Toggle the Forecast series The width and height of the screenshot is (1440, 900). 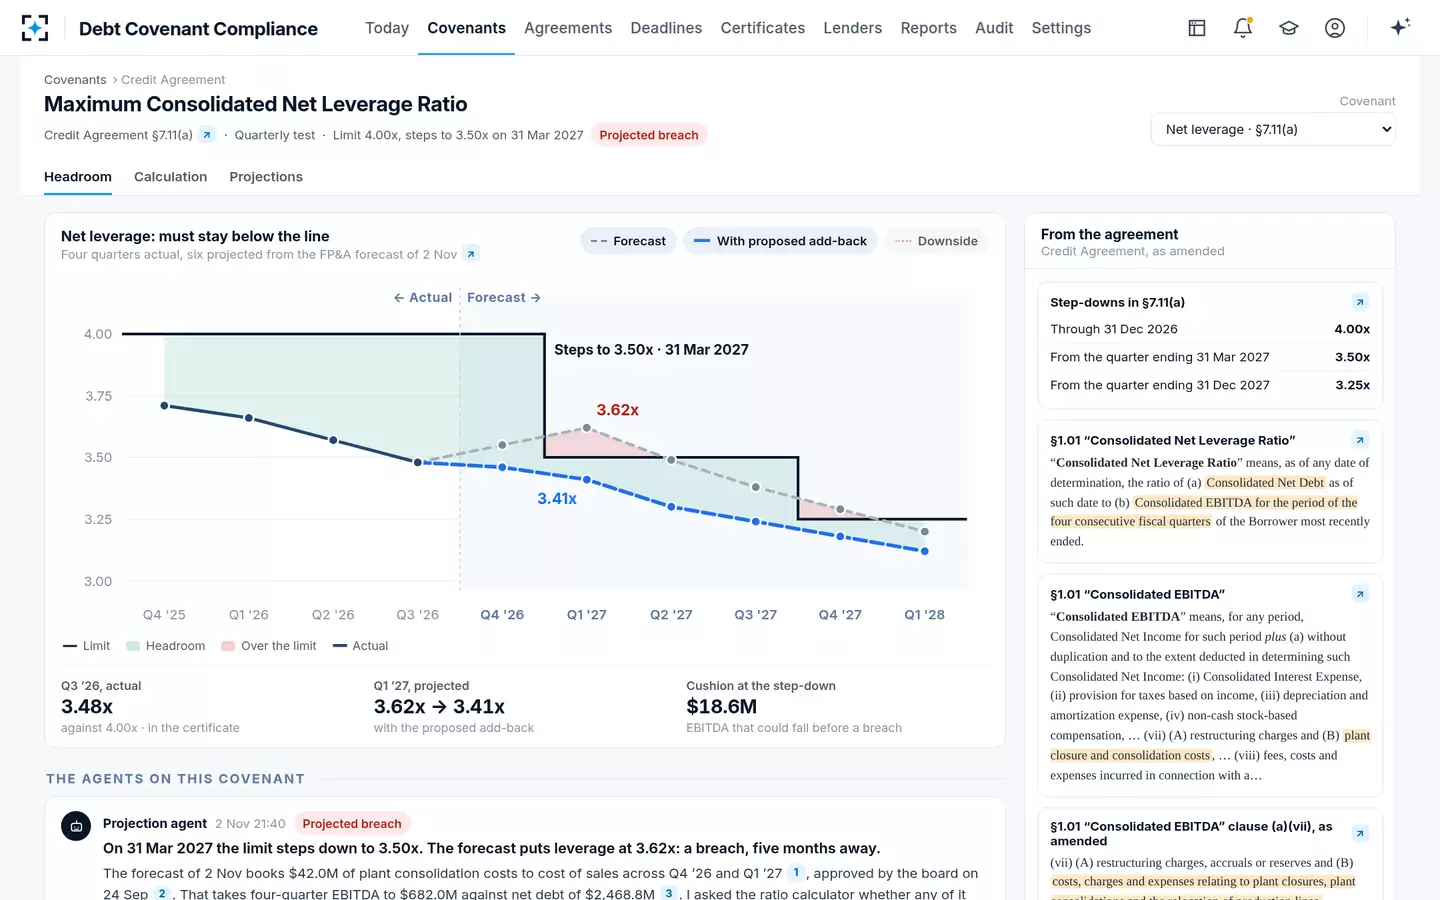[x=628, y=241]
